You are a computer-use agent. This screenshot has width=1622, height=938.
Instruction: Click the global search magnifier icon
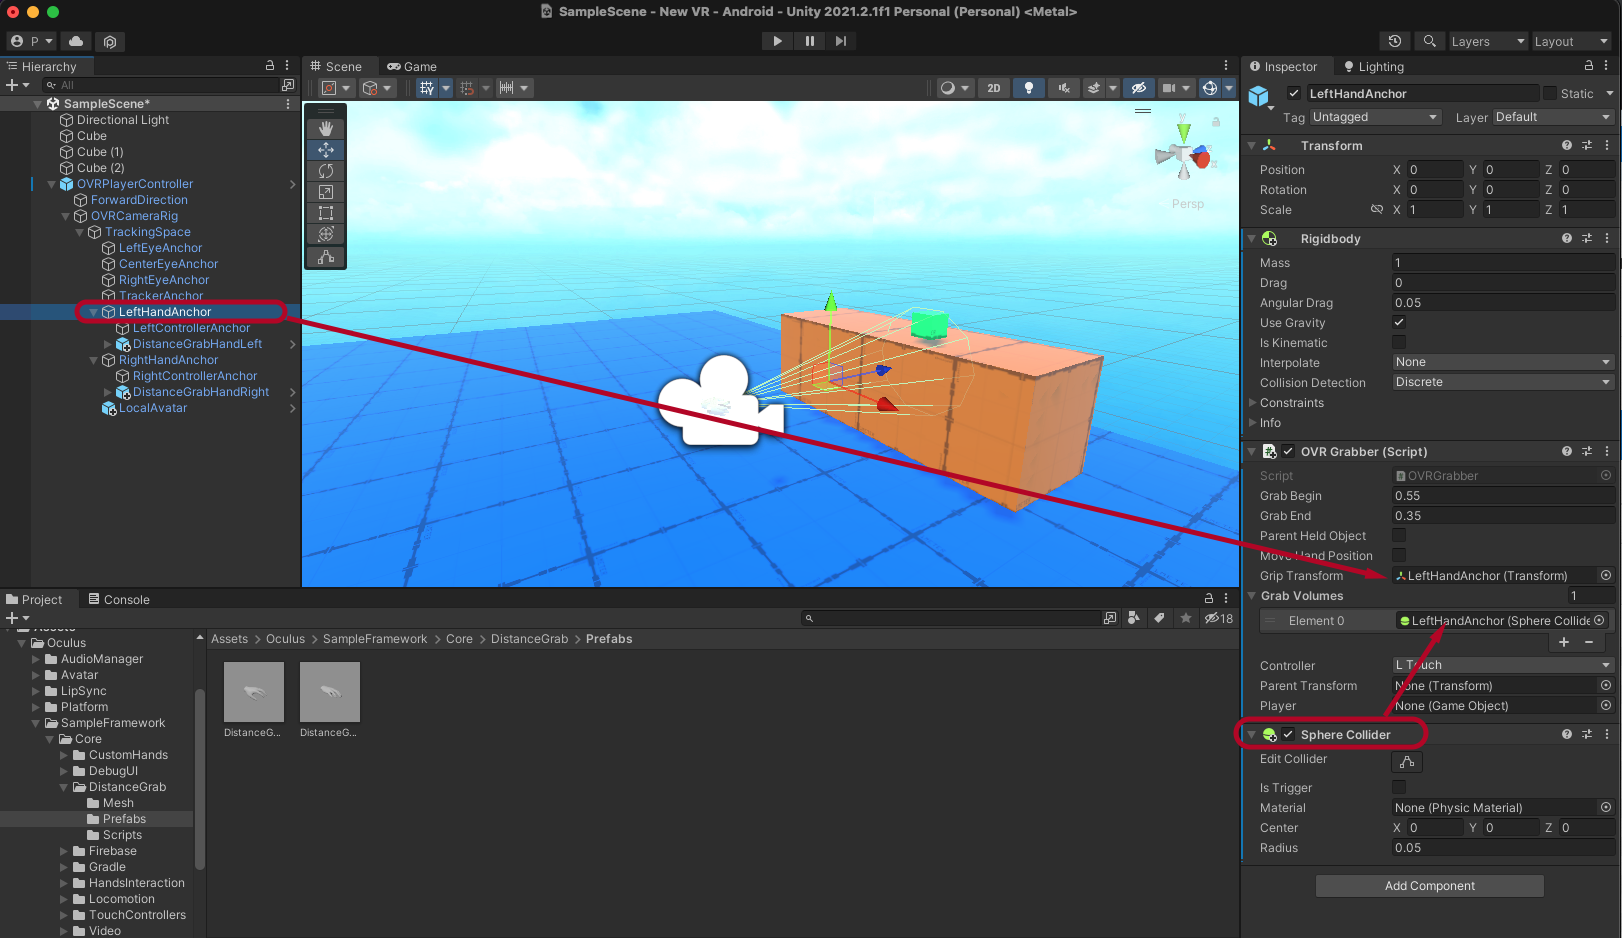1430,41
